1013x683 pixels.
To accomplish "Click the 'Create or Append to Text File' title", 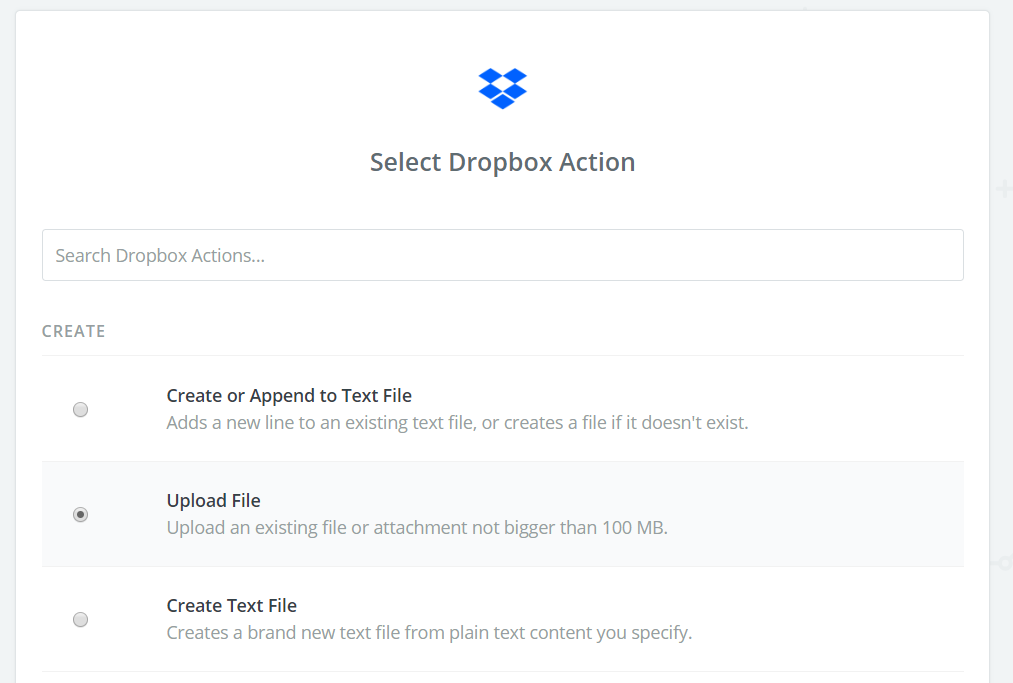I will 289,395.
